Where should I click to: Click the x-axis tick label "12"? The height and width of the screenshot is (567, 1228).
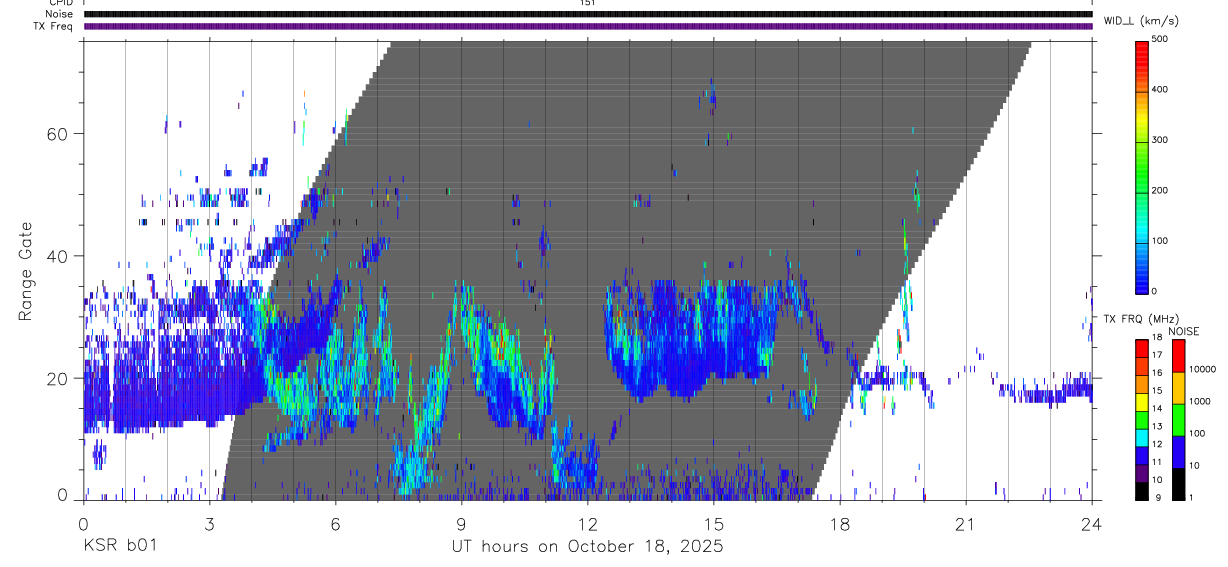pos(587,523)
